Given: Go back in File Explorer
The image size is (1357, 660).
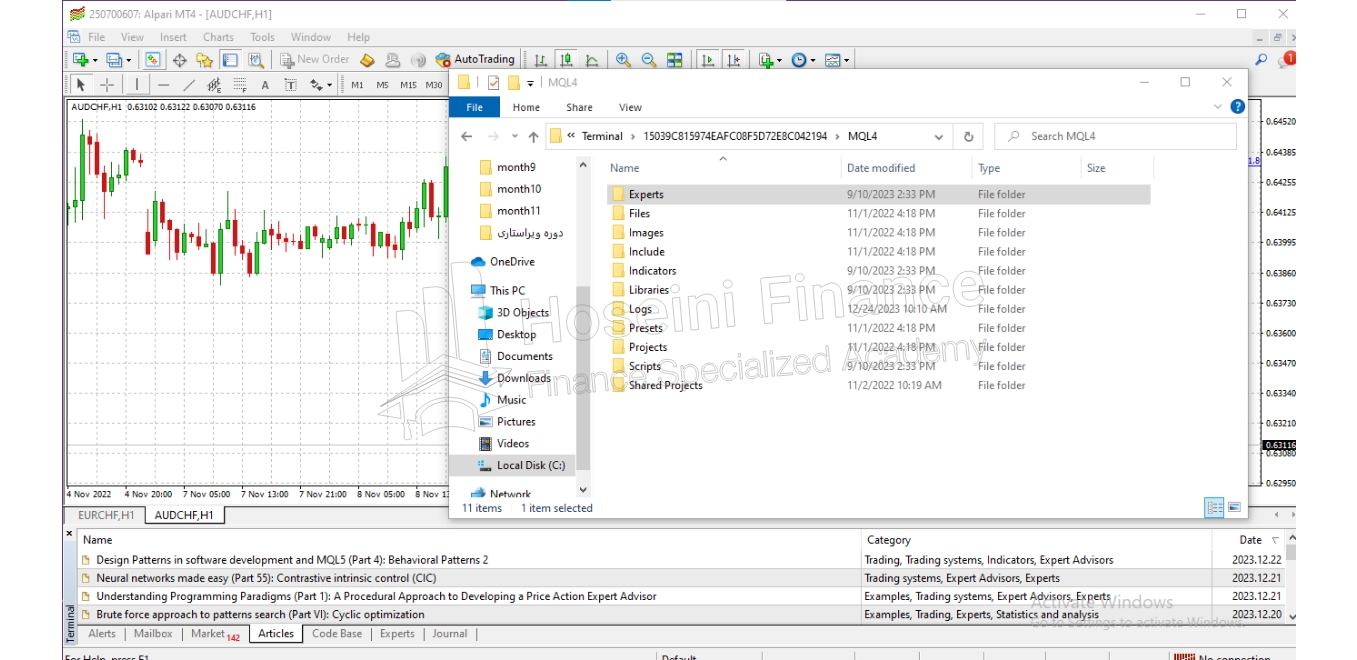Looking at the screenshot, I should pyautogui.click(x=466, y=136).
